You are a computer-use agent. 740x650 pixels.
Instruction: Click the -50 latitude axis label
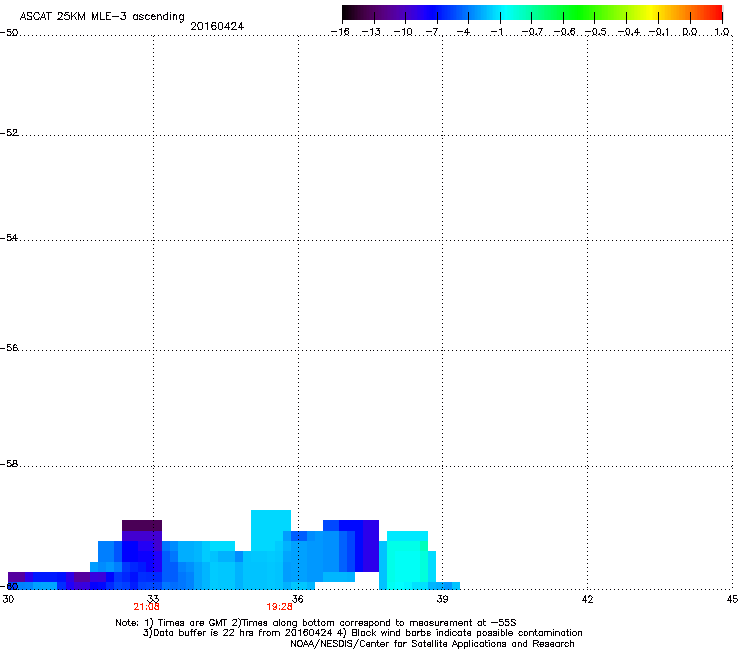(9, 33)
